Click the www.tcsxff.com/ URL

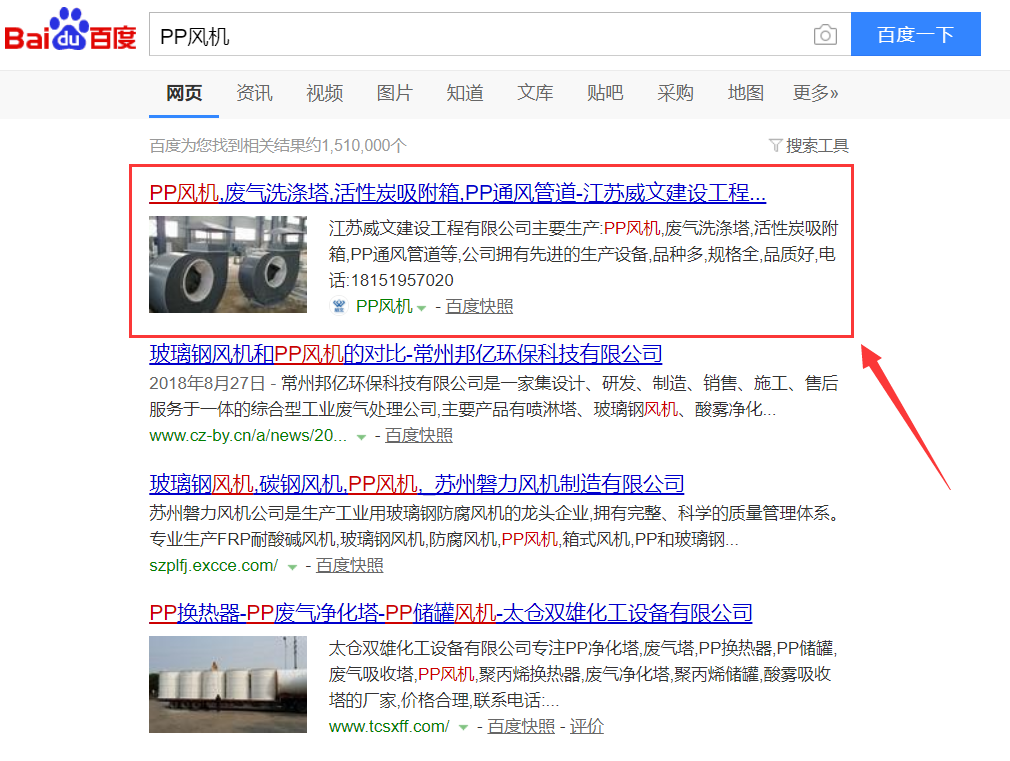pos(389,726)
